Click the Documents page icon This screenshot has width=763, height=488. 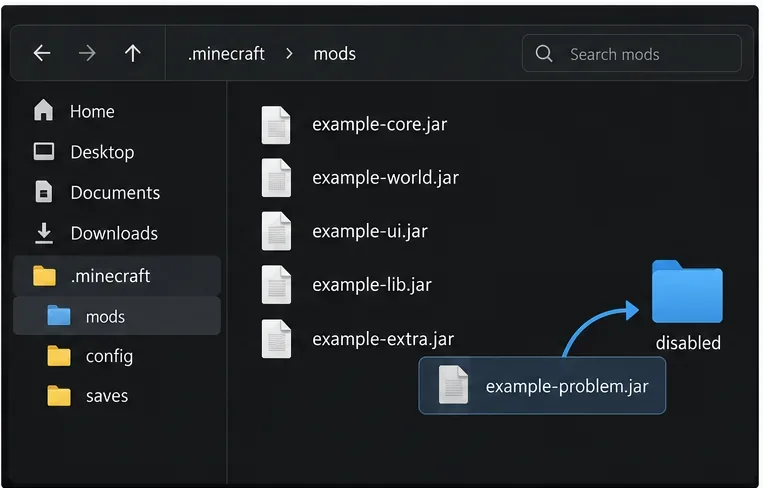pyautogui.click(x=44, y=192)
